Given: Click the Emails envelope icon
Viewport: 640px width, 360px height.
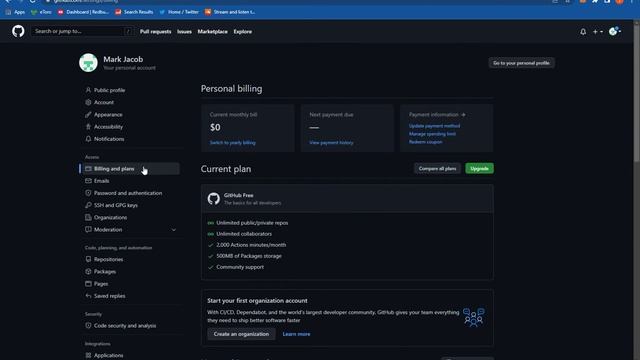Looking at the screenshot, I should [88, 180].
